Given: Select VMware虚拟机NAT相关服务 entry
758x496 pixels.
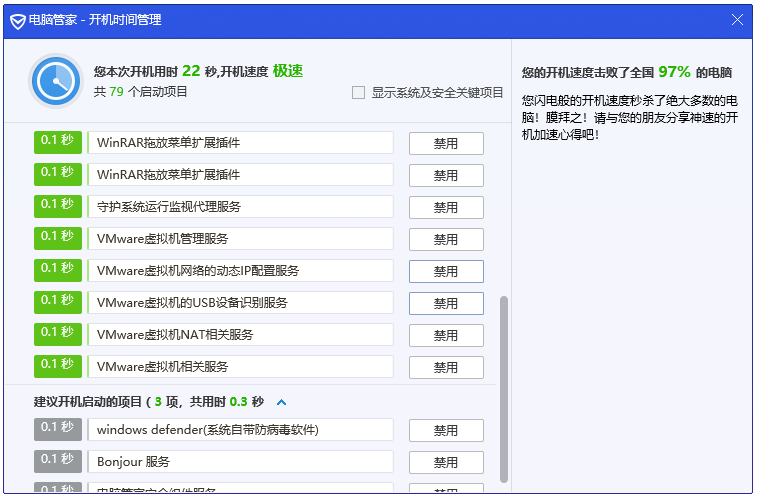Looking at the screenshot, I should (240, 335).
